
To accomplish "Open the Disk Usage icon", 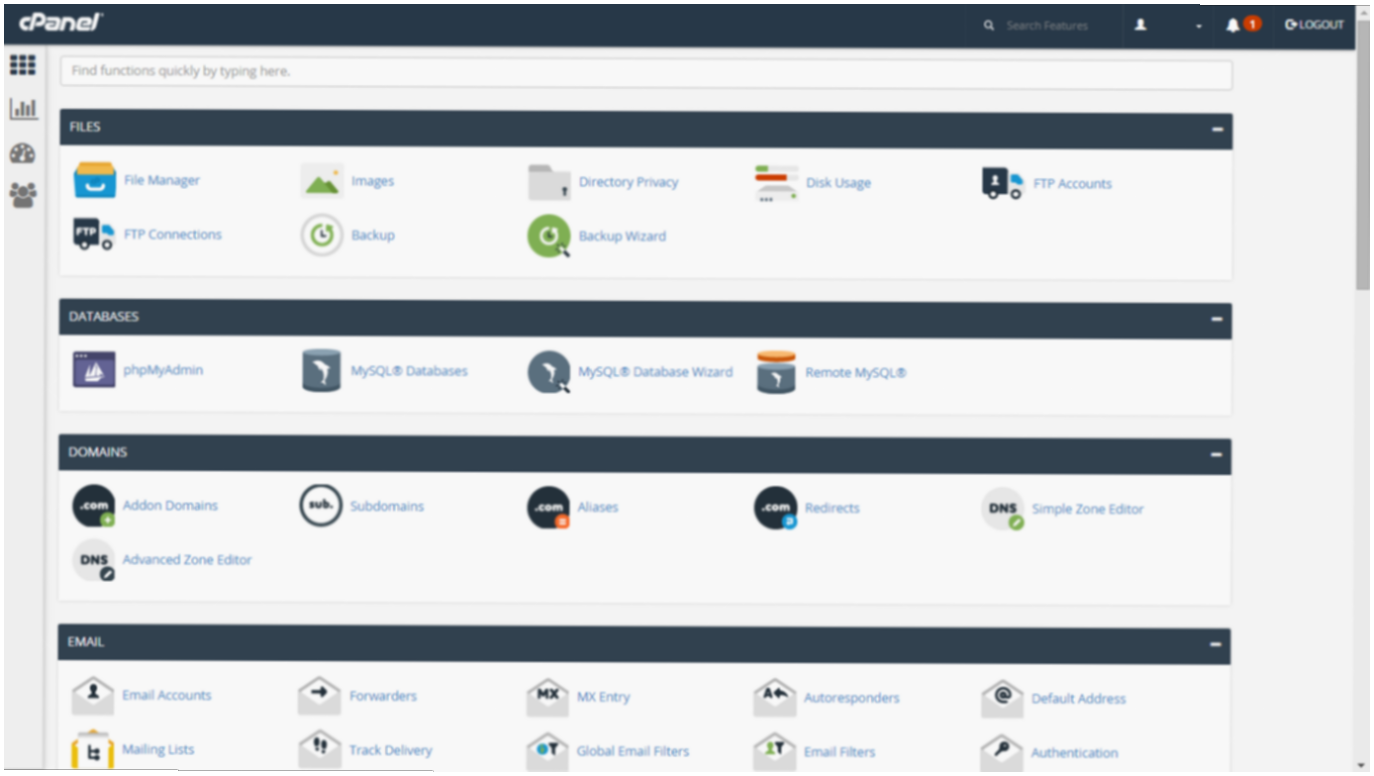I will click(776, 184).
